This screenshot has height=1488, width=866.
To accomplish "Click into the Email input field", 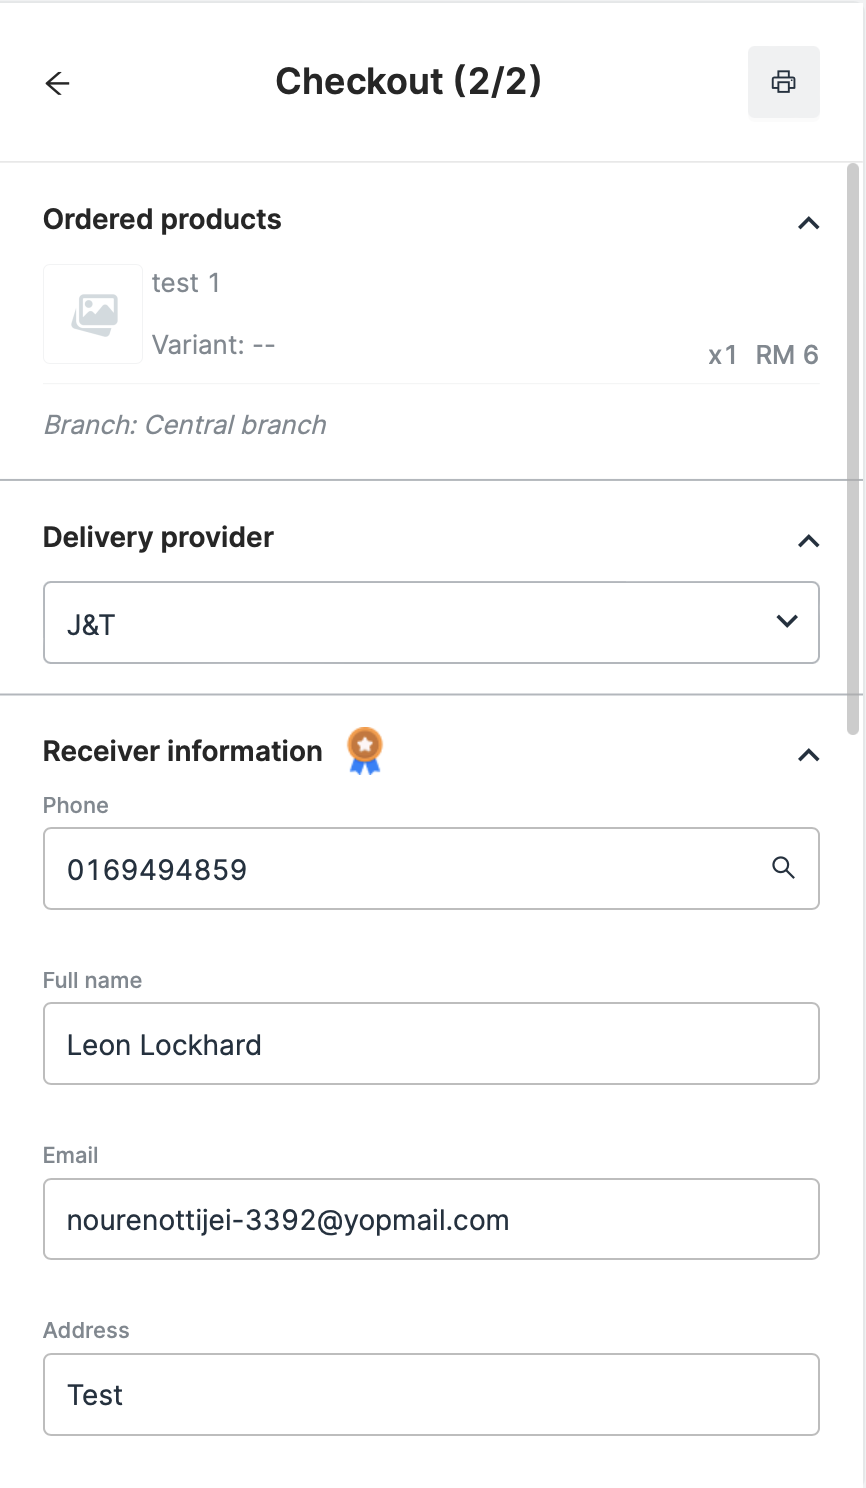I will click(x=431, y=1219).
